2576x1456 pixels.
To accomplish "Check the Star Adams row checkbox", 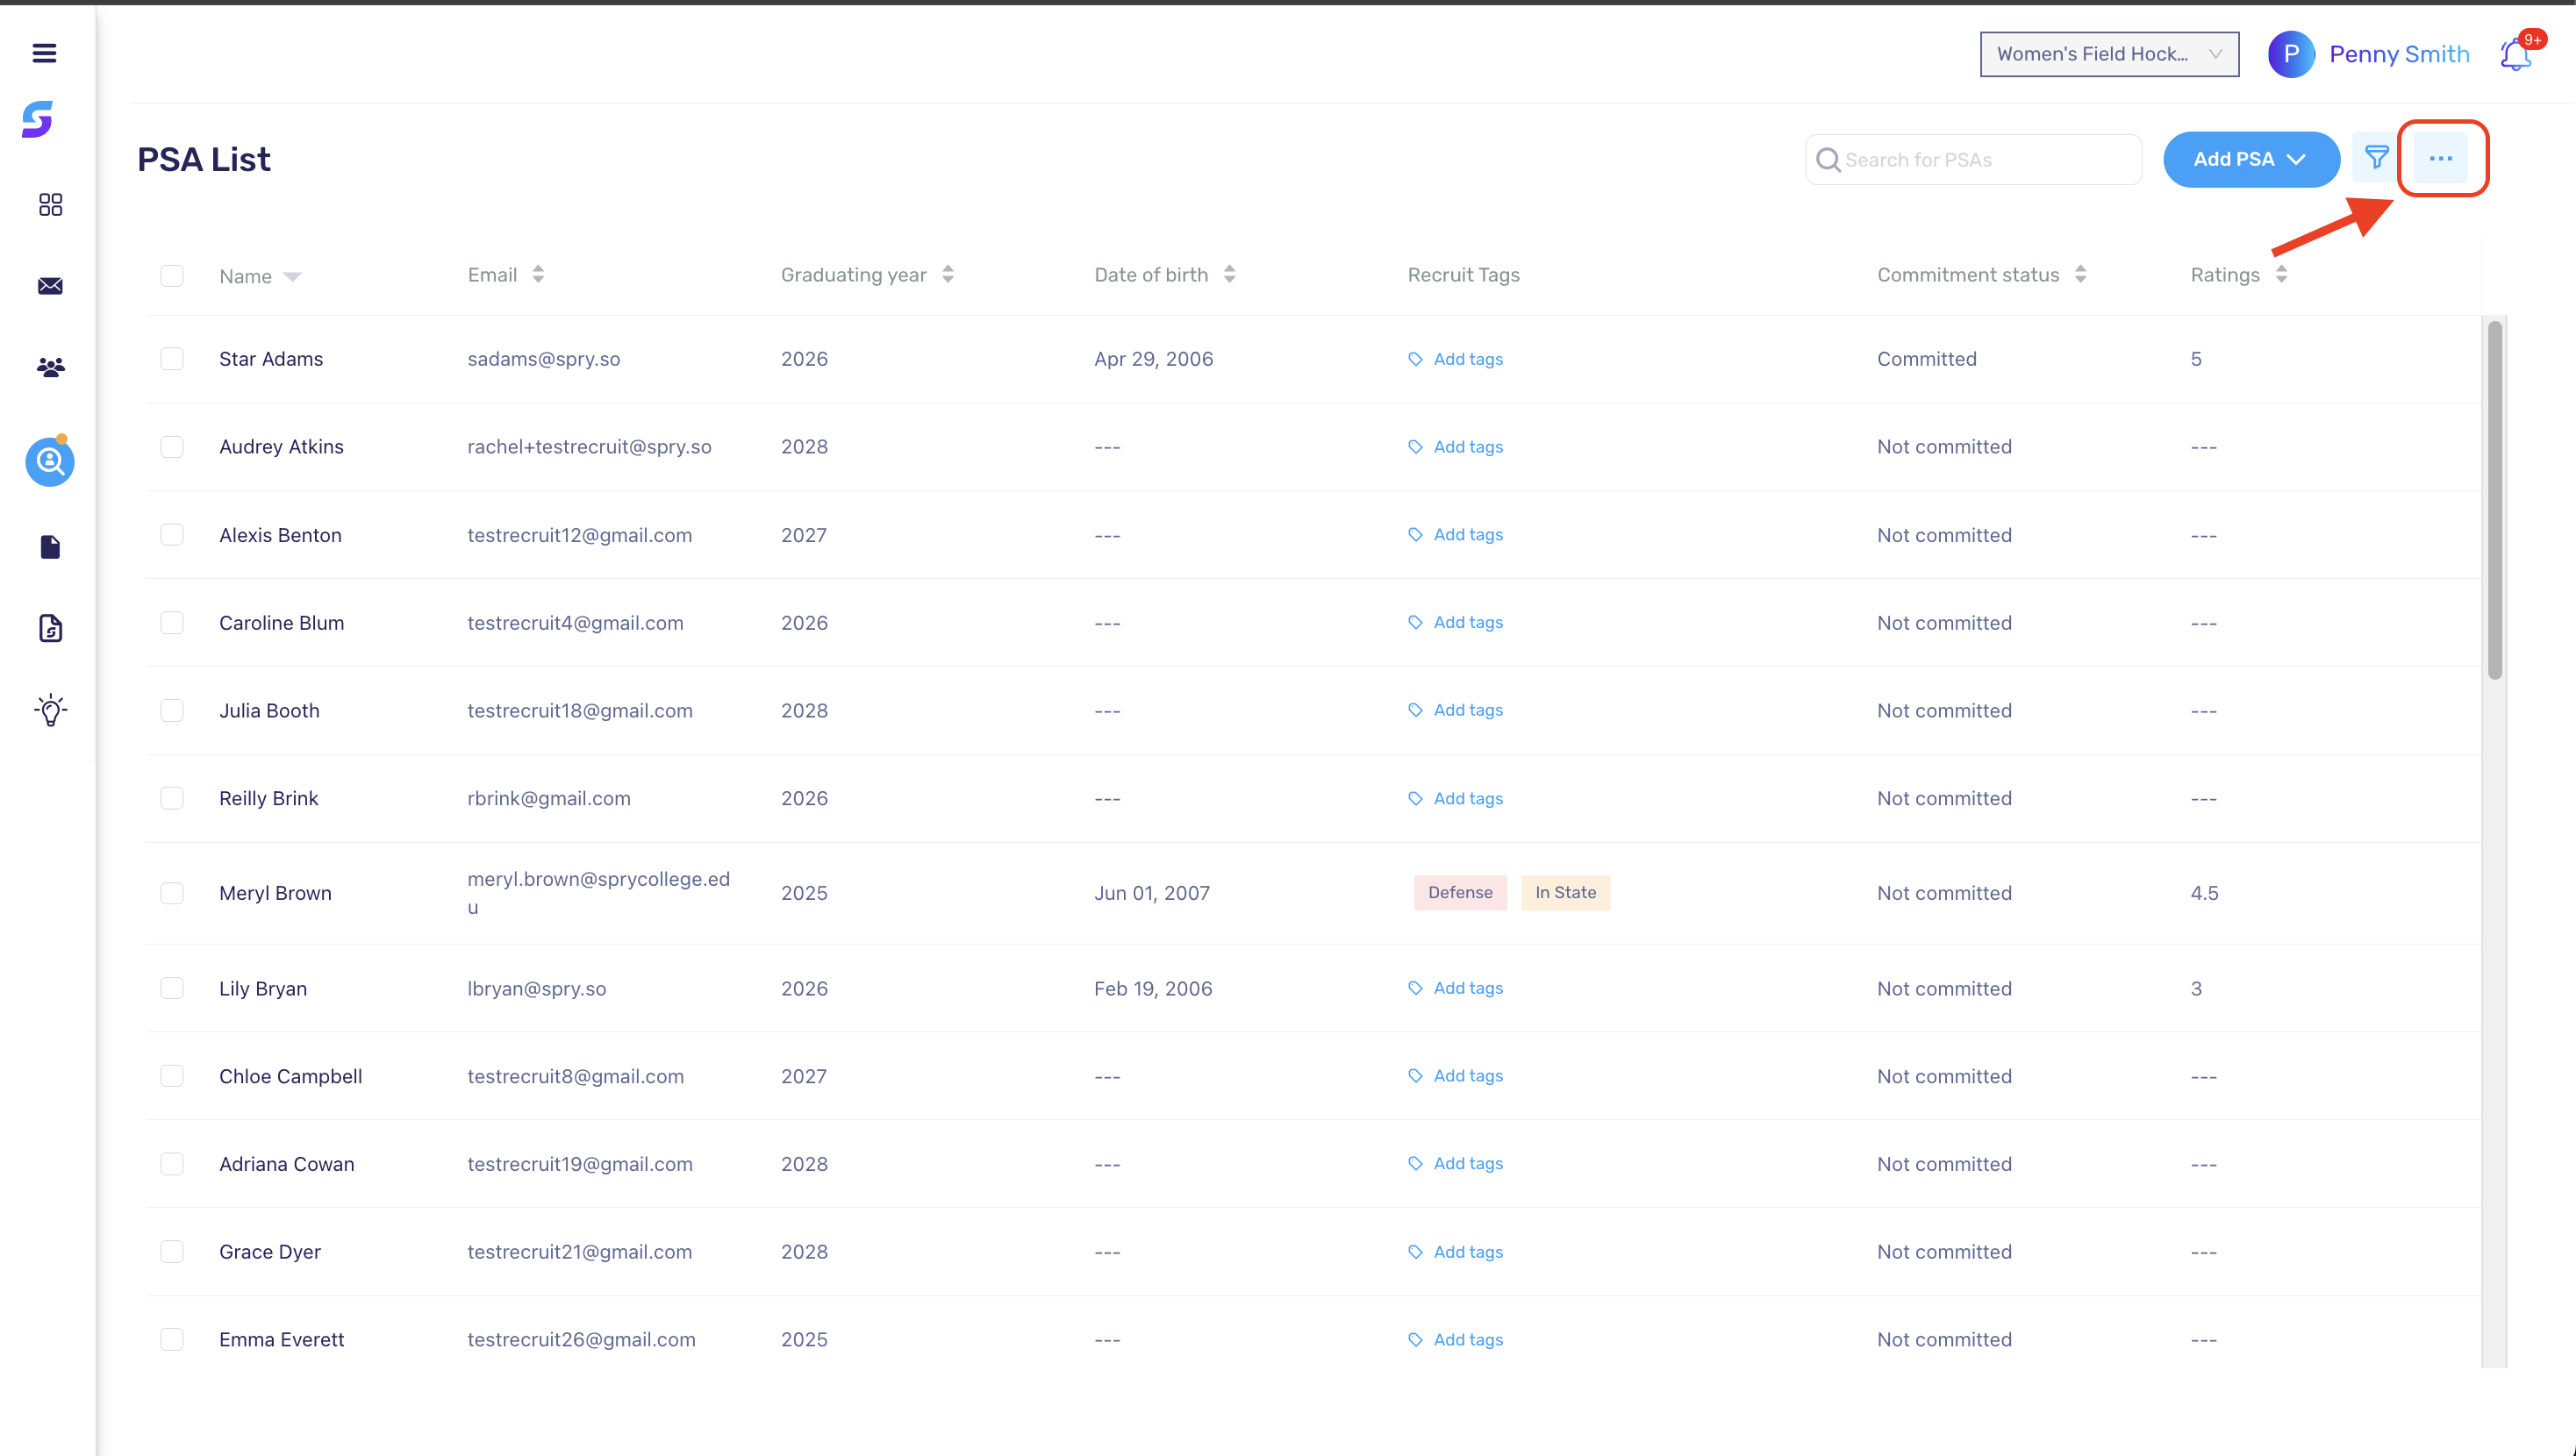I will (172, 359).
